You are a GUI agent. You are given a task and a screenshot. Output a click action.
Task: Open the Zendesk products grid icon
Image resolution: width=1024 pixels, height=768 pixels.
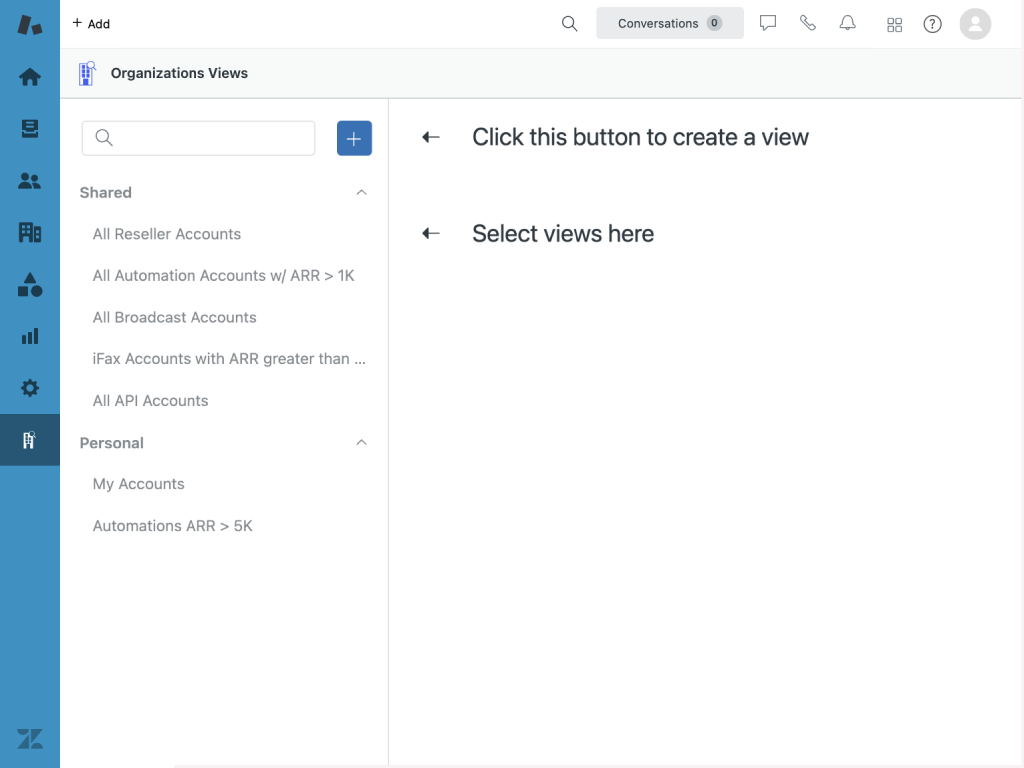[894, 25]
